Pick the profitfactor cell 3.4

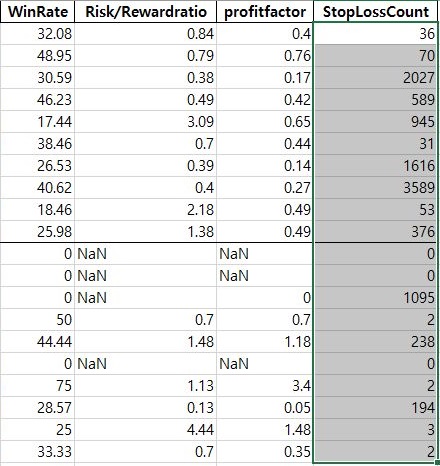(265, 386)
